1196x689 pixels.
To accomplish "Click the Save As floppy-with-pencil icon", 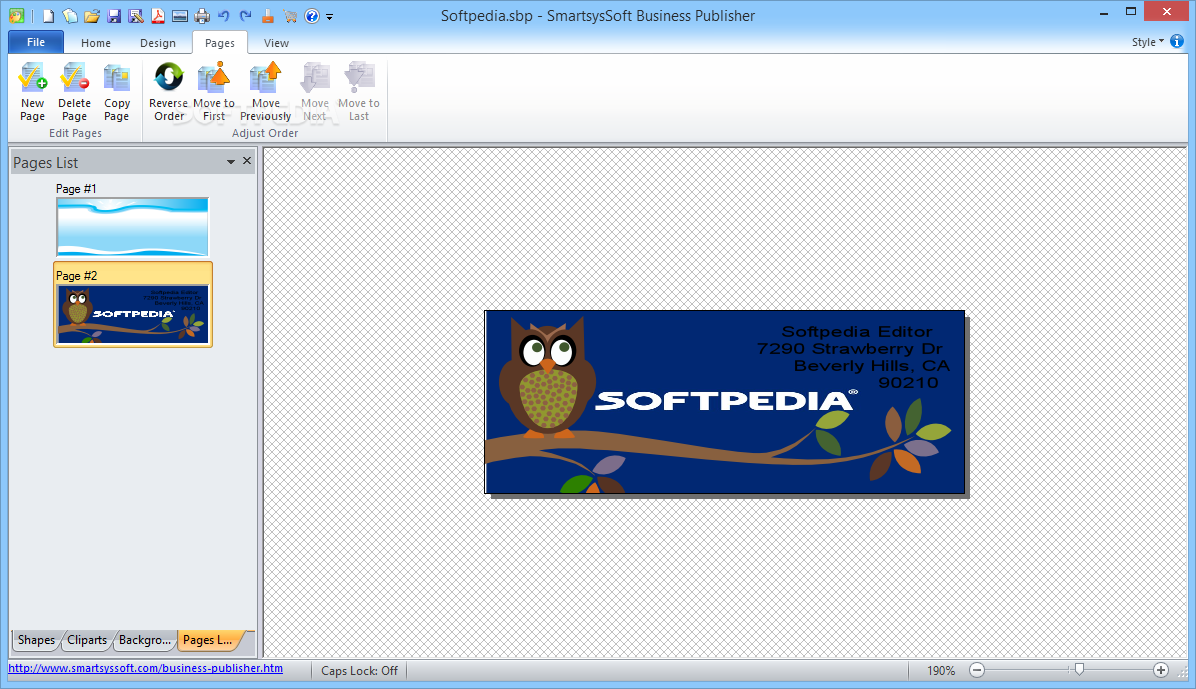I will (136, 15).
